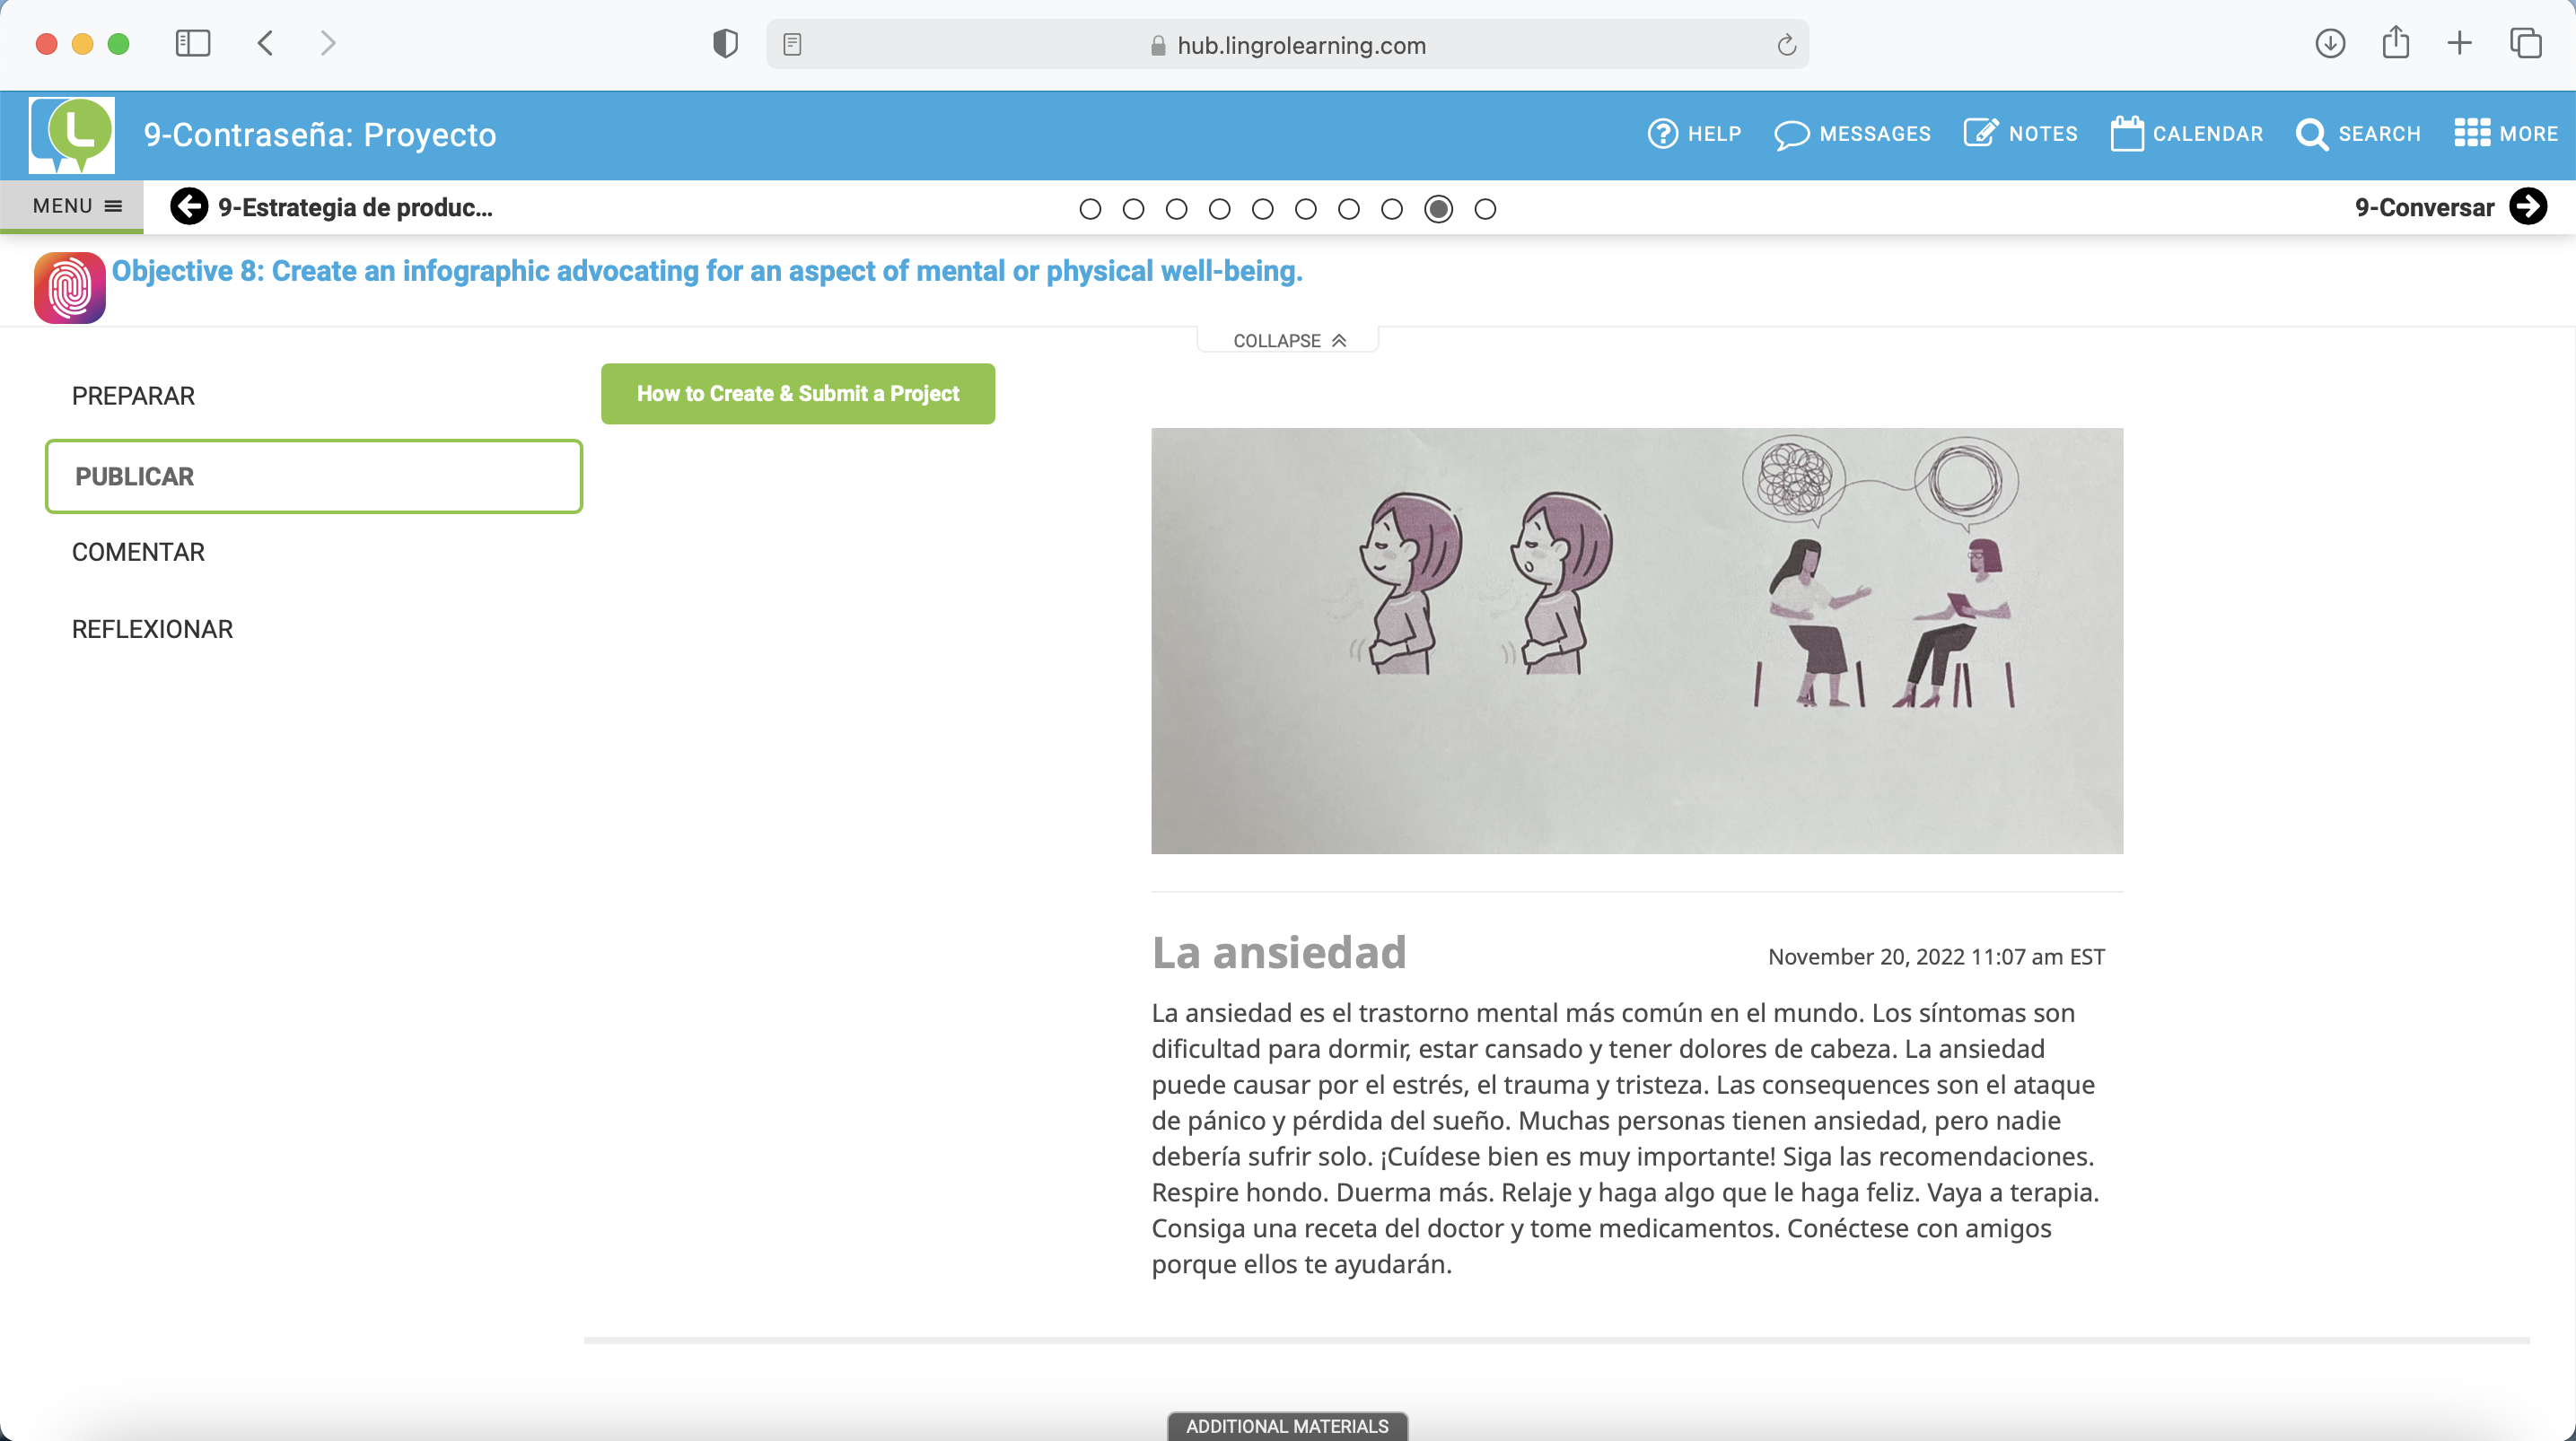
Task: Click the Objective 8 heading
Action: tap(707, 271)
